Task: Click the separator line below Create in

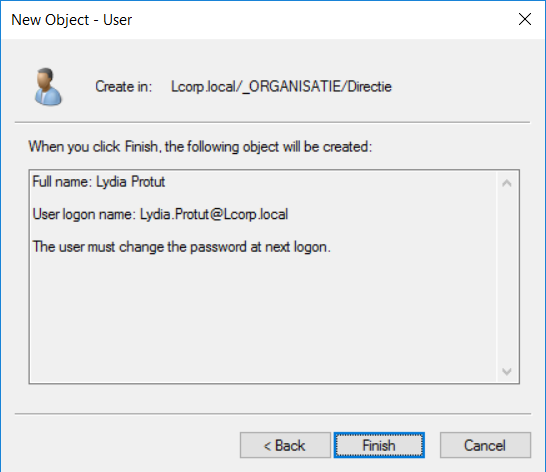Action: (272, 122)
